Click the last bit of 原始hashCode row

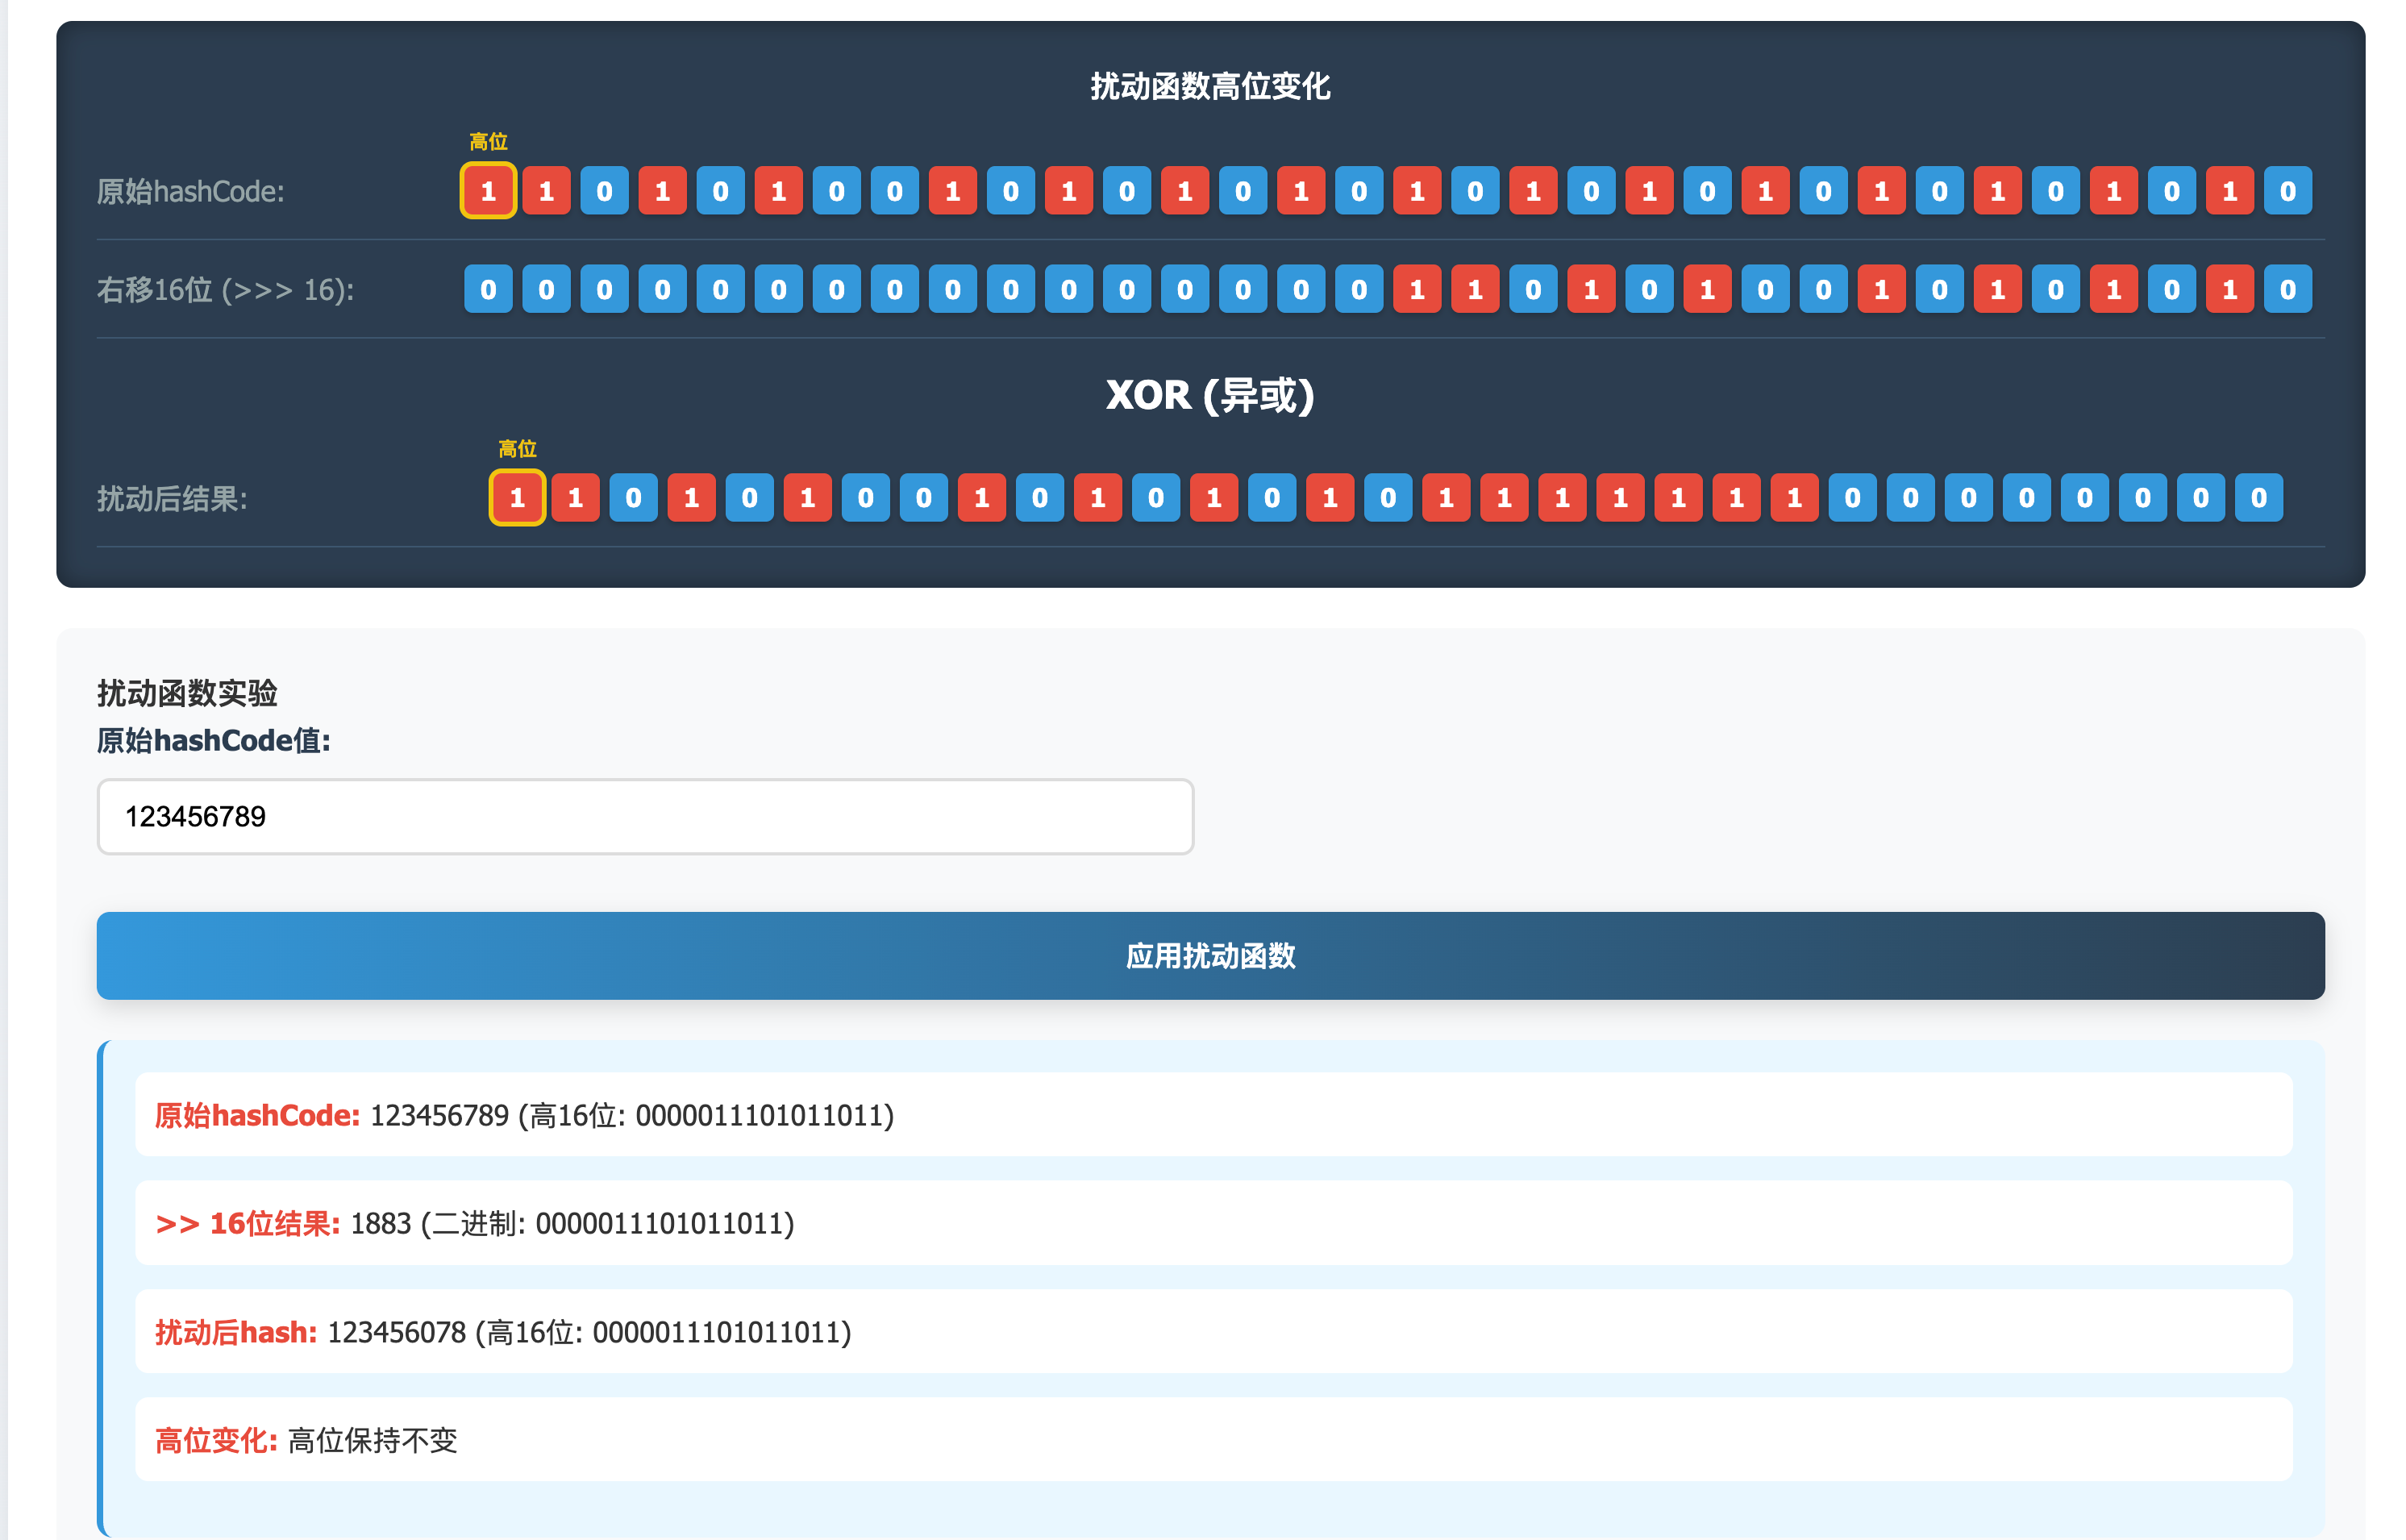2287,191
